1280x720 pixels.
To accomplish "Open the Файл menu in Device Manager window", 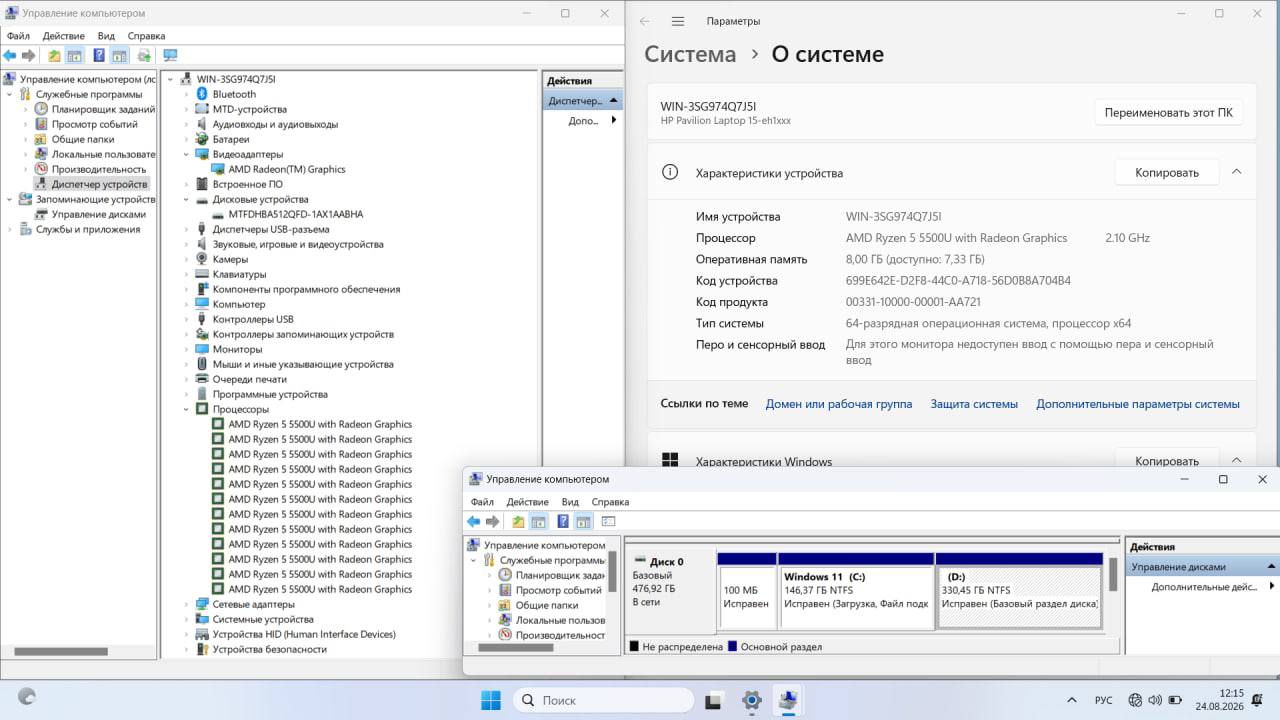I will [x=18, y=36].
